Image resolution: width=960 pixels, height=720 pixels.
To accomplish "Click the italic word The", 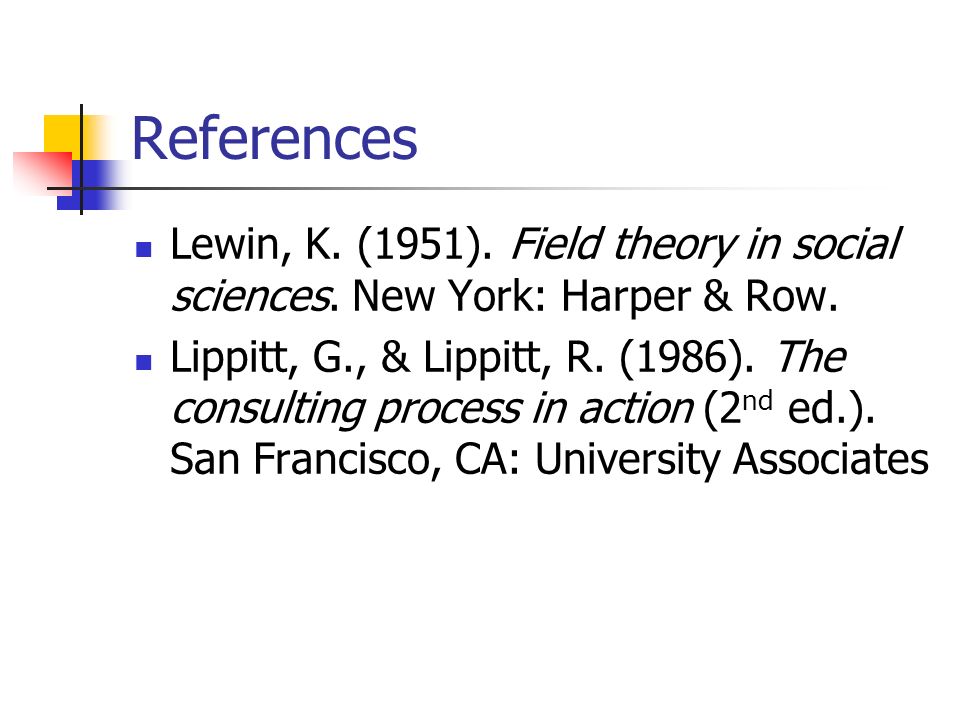I will coord(812,357).
